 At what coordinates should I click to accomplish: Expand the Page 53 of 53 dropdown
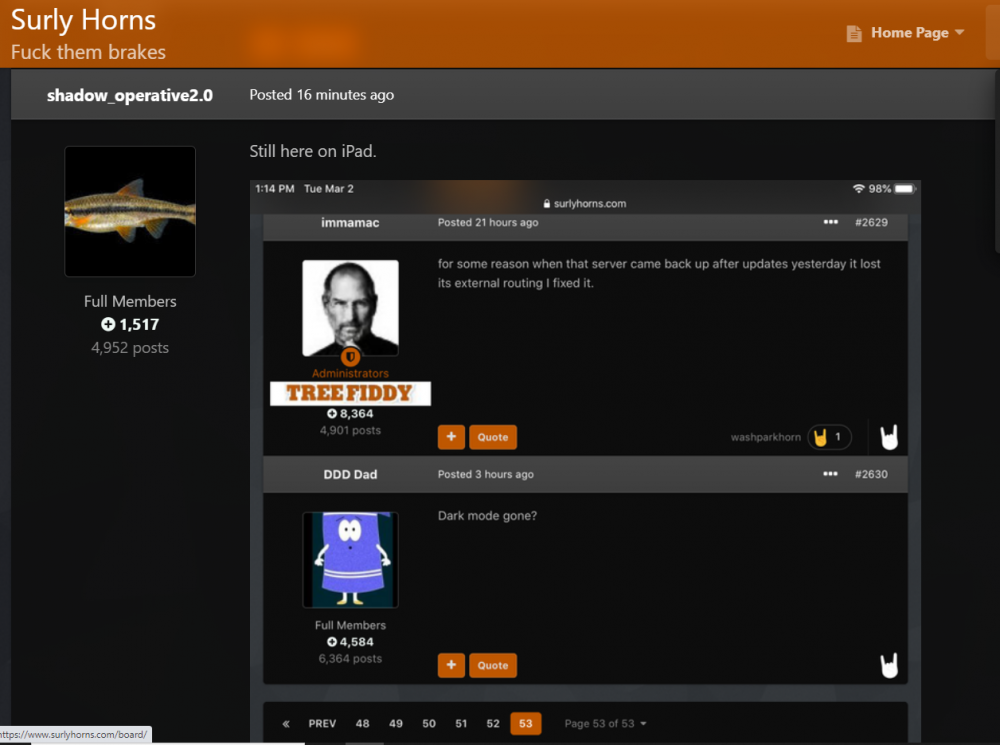(605, 723)
